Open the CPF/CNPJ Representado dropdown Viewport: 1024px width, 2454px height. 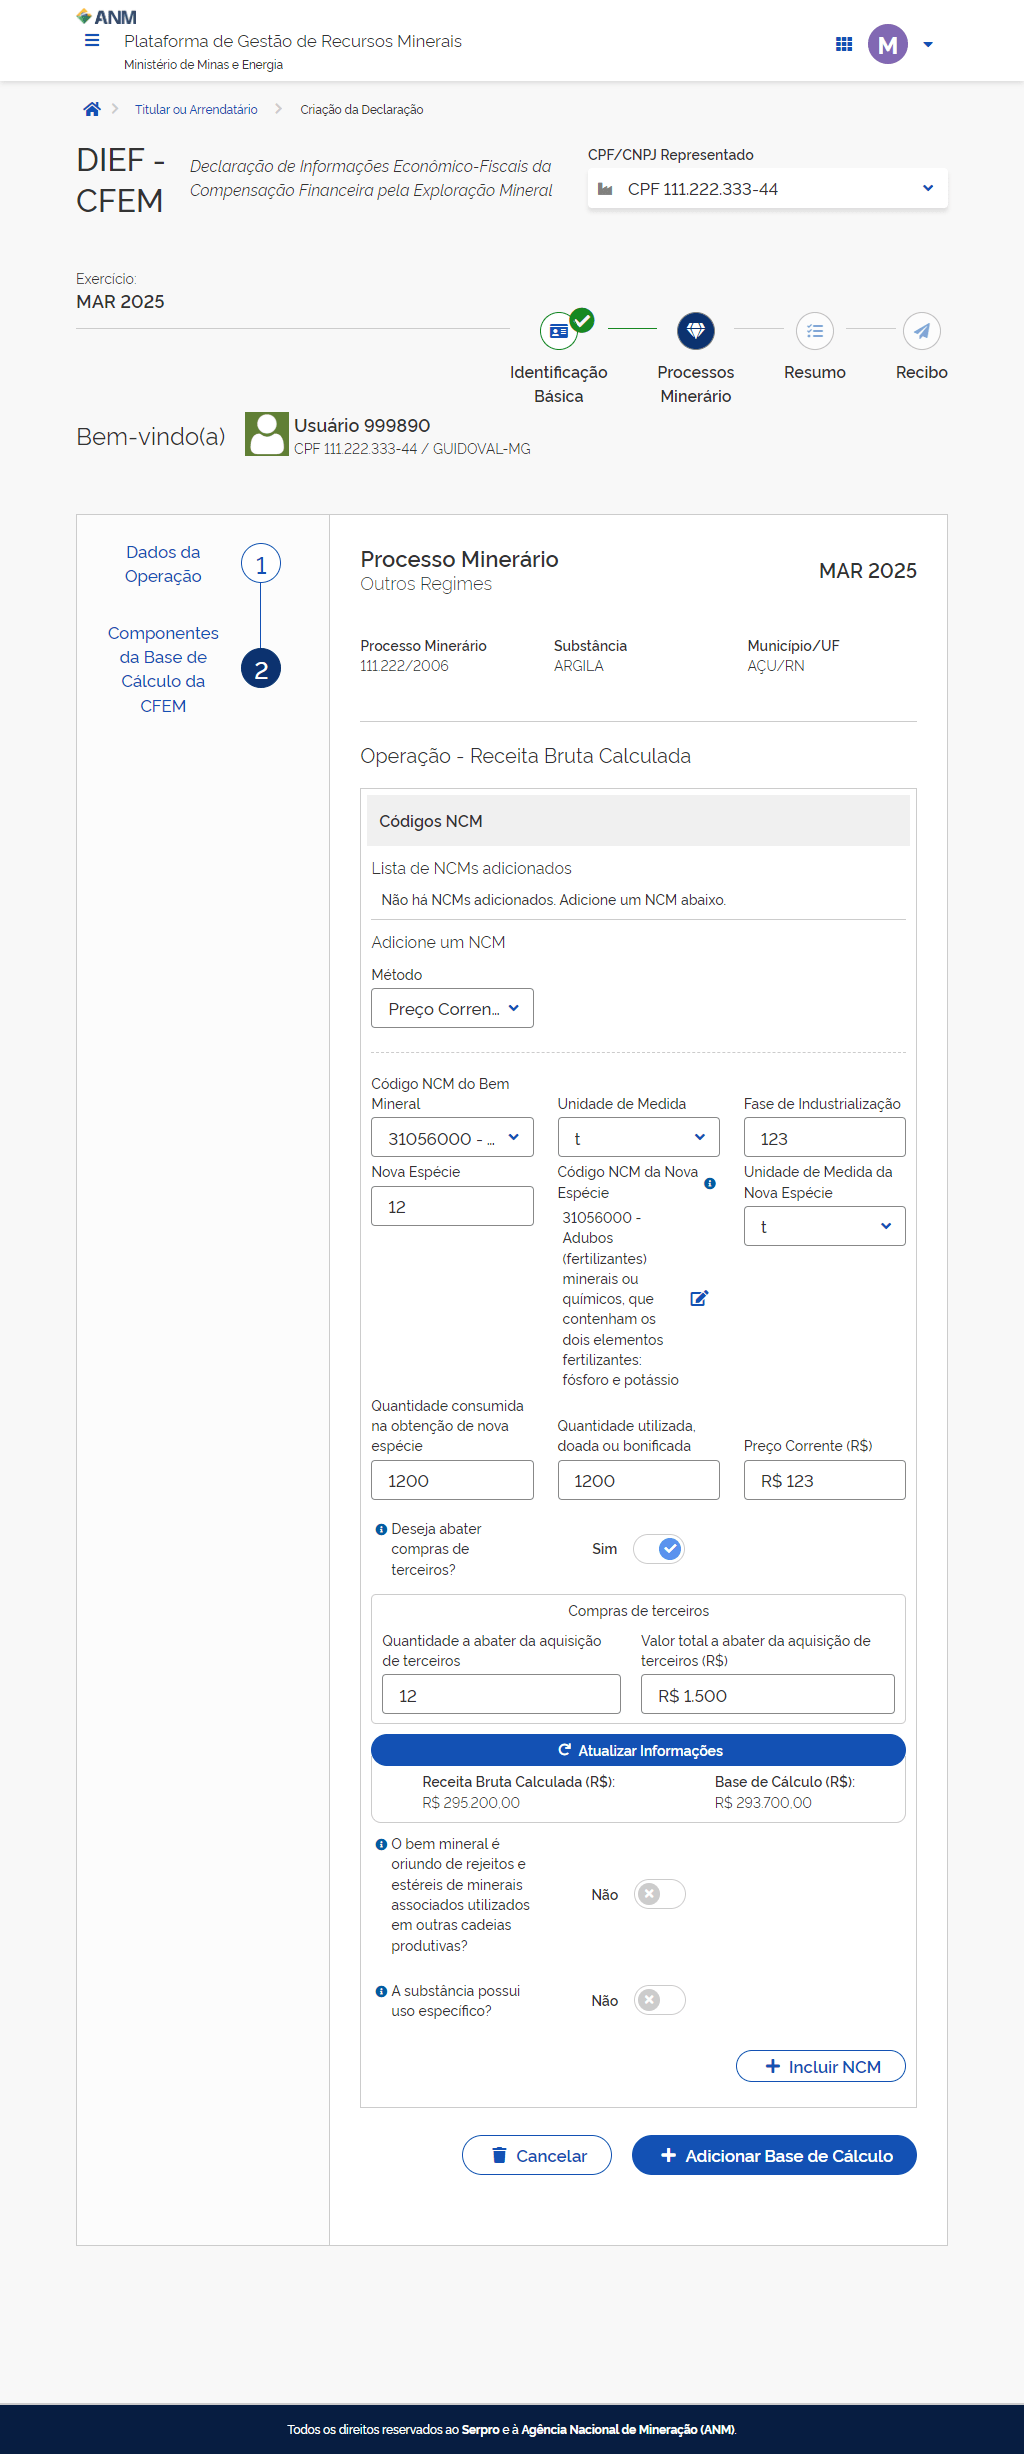[767, 189]
